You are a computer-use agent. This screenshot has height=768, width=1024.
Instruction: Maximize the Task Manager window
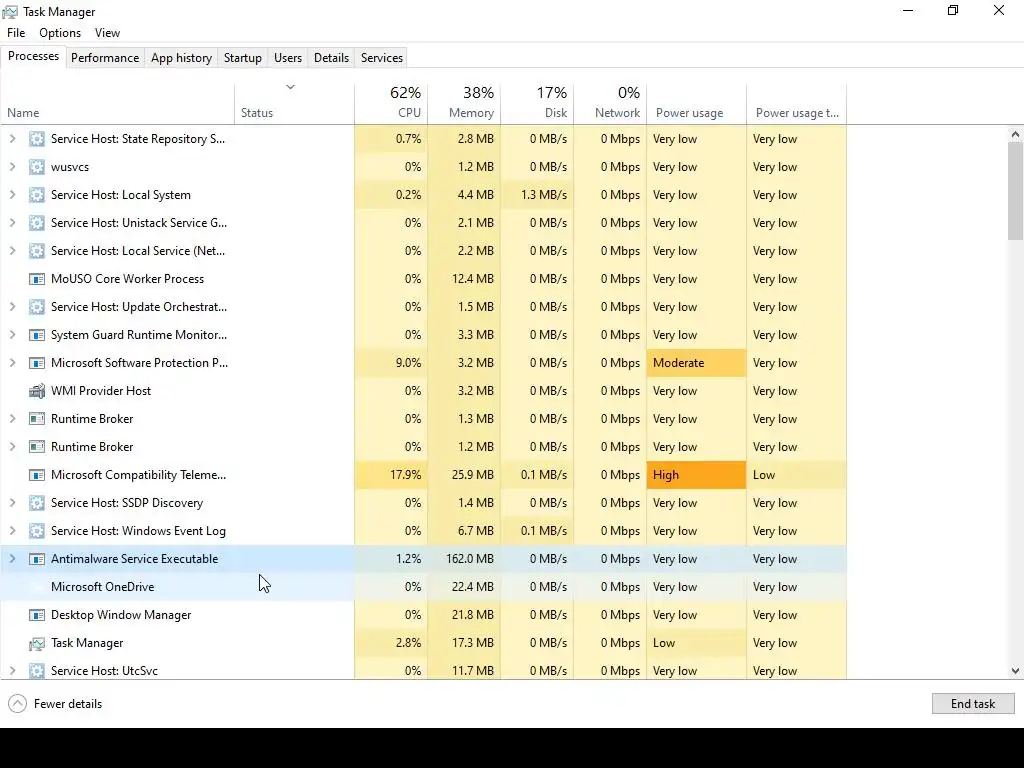click(x=953, y=10)
